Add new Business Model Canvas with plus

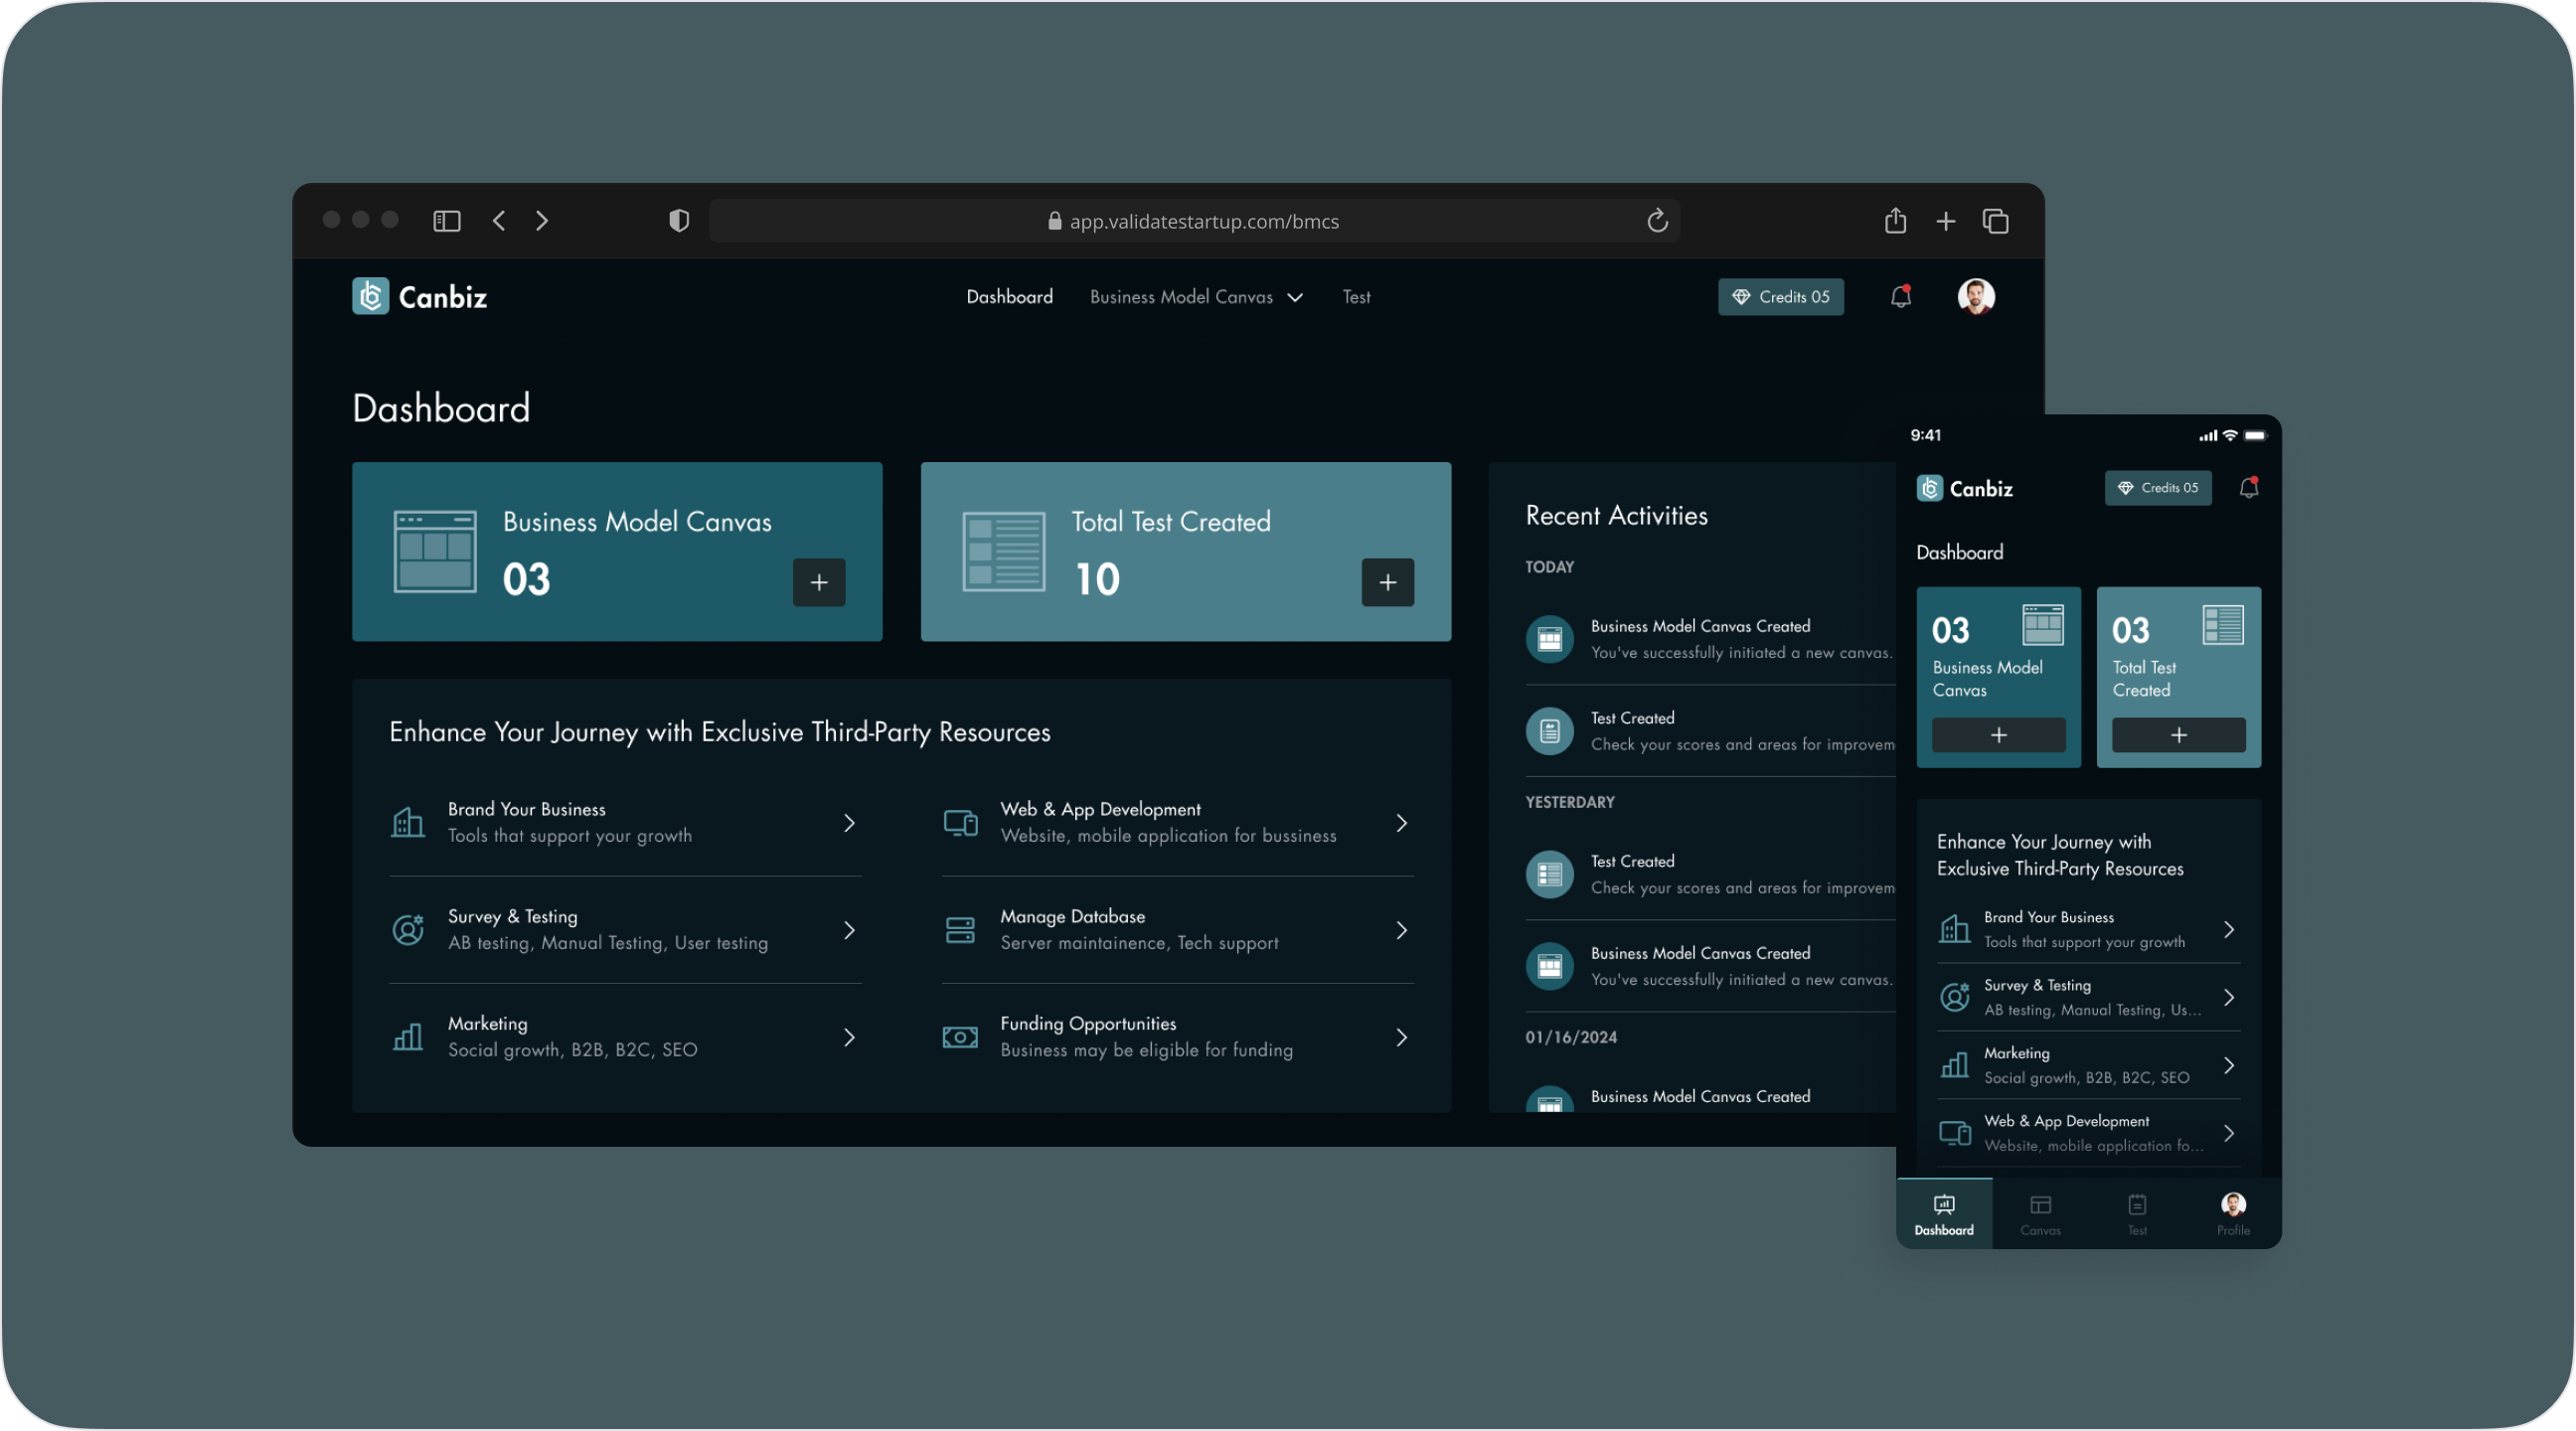[819, 582]
